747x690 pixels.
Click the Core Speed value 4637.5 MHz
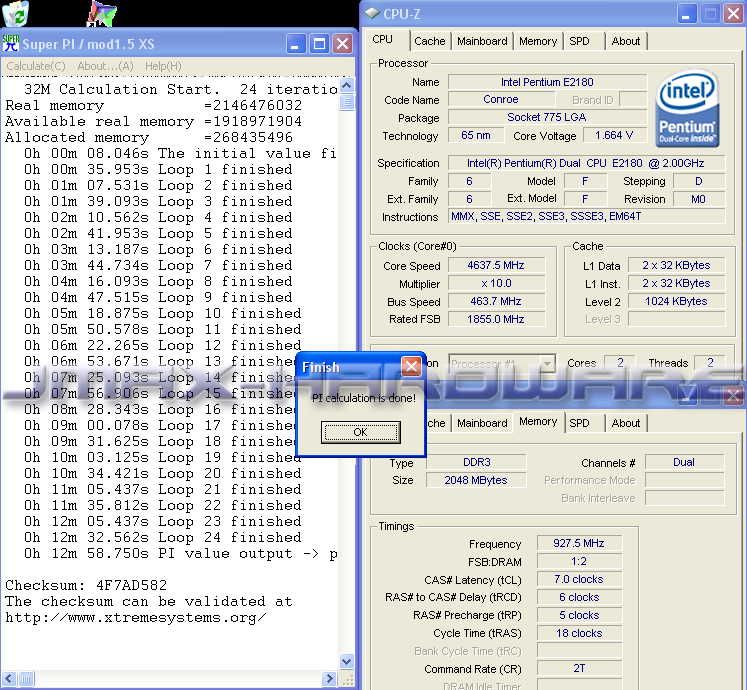coord(496,265)
